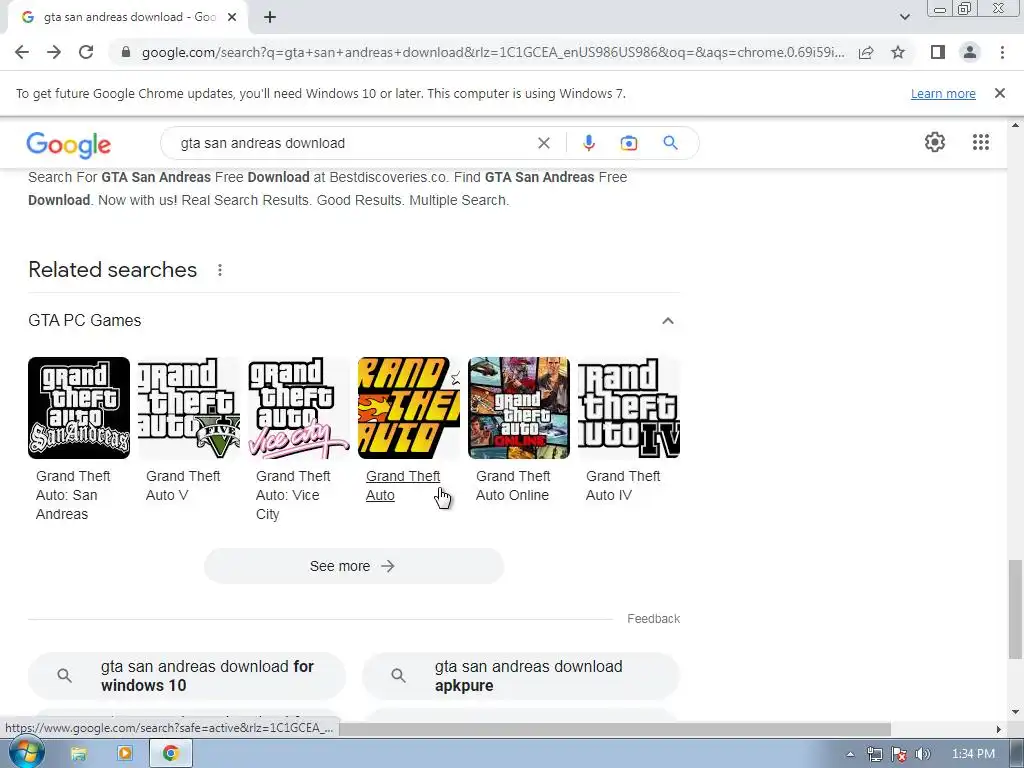This screenshot has height=768, width=1024.
Task: Open Grand Theft Auto: Vice City thumbnail
Action: [299, 408]
